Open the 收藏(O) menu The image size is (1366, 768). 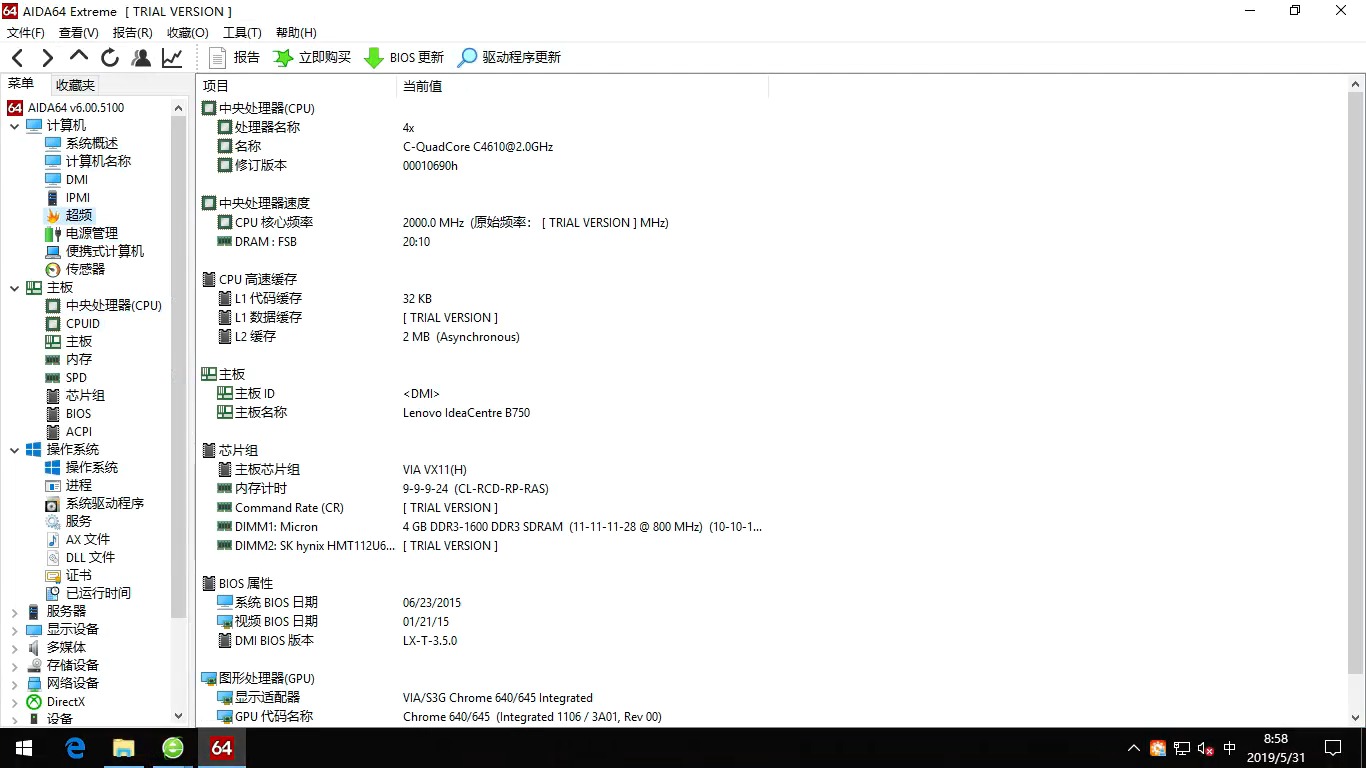[x=188, y=33]
